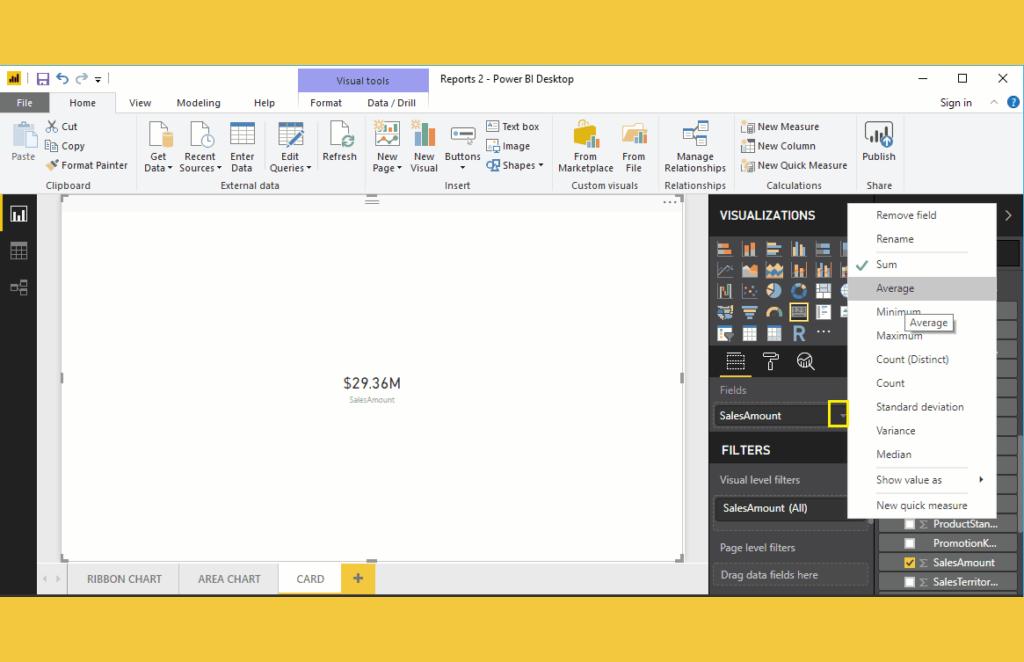Open the Format paint-roller tab

click(x=771, y=361)
